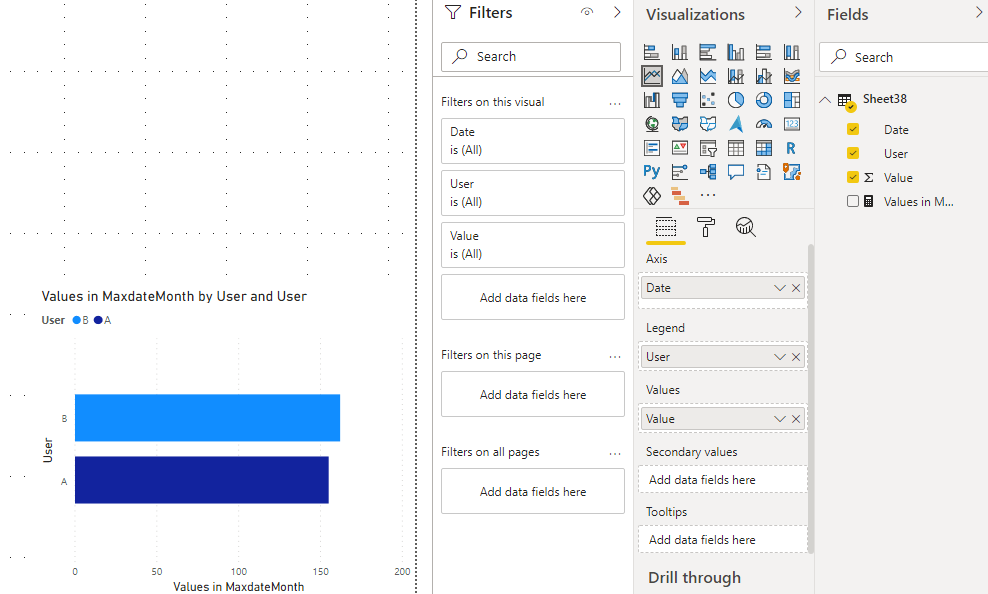
Task: Select the Clustered column chart visual
Action: [x=735, y=52]
